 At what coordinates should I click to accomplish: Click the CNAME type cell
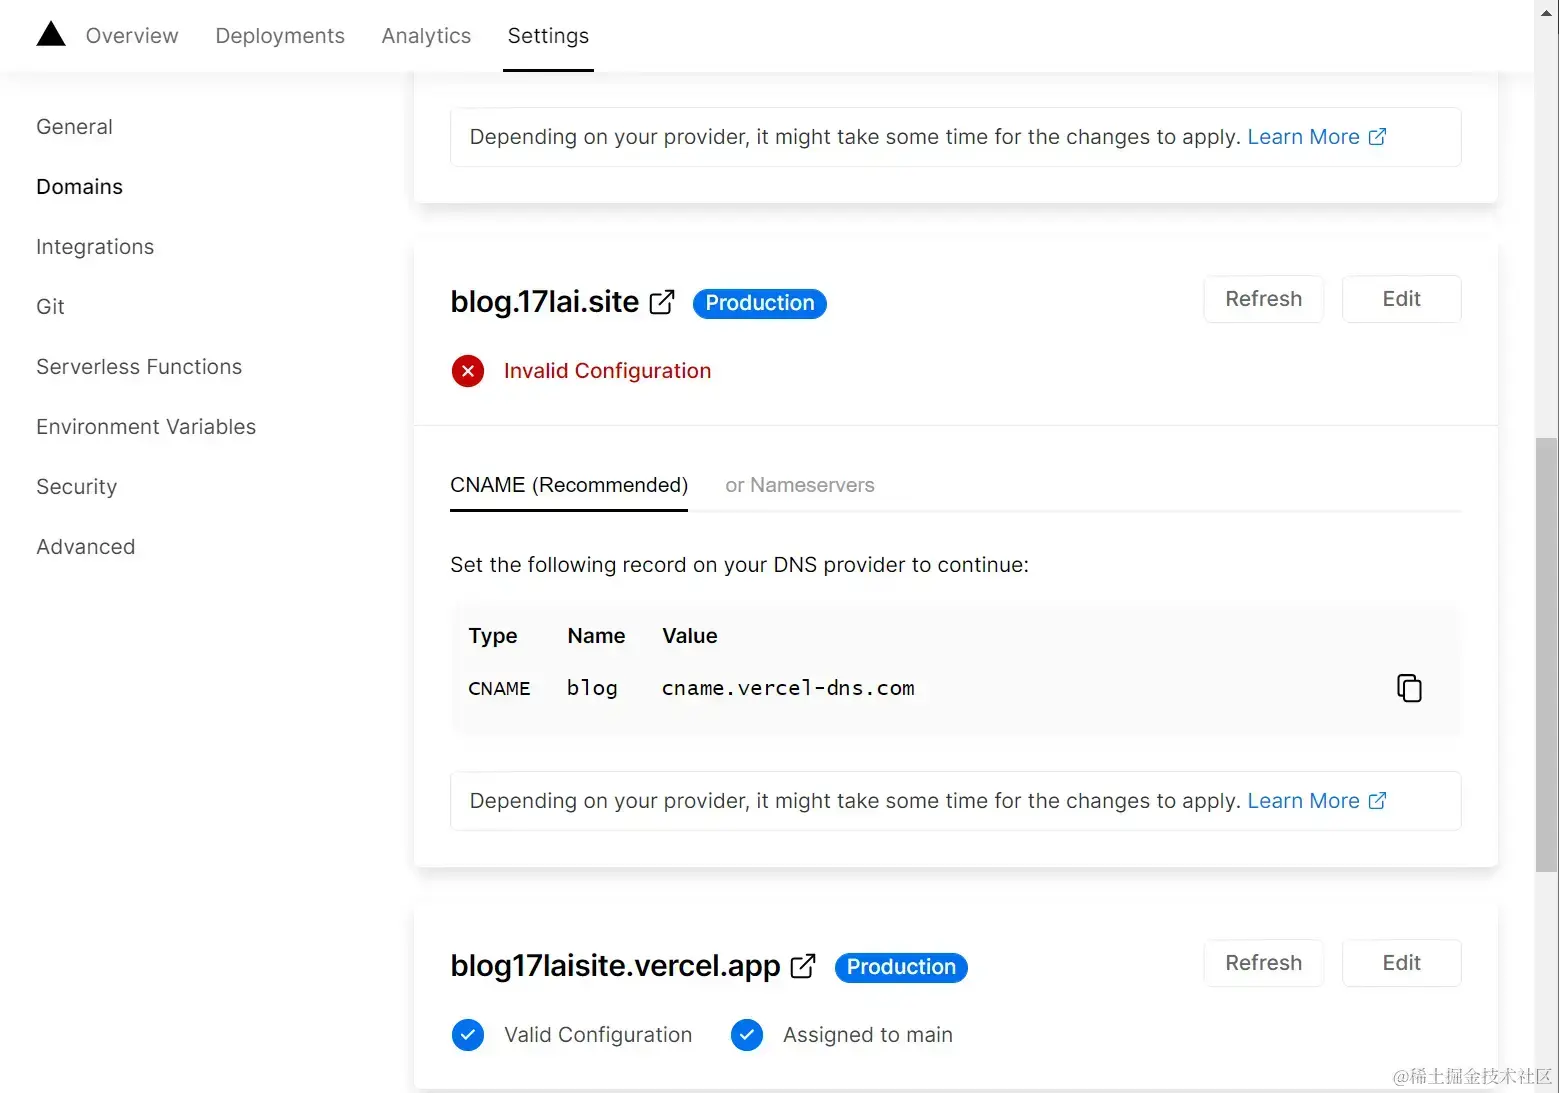499,688
